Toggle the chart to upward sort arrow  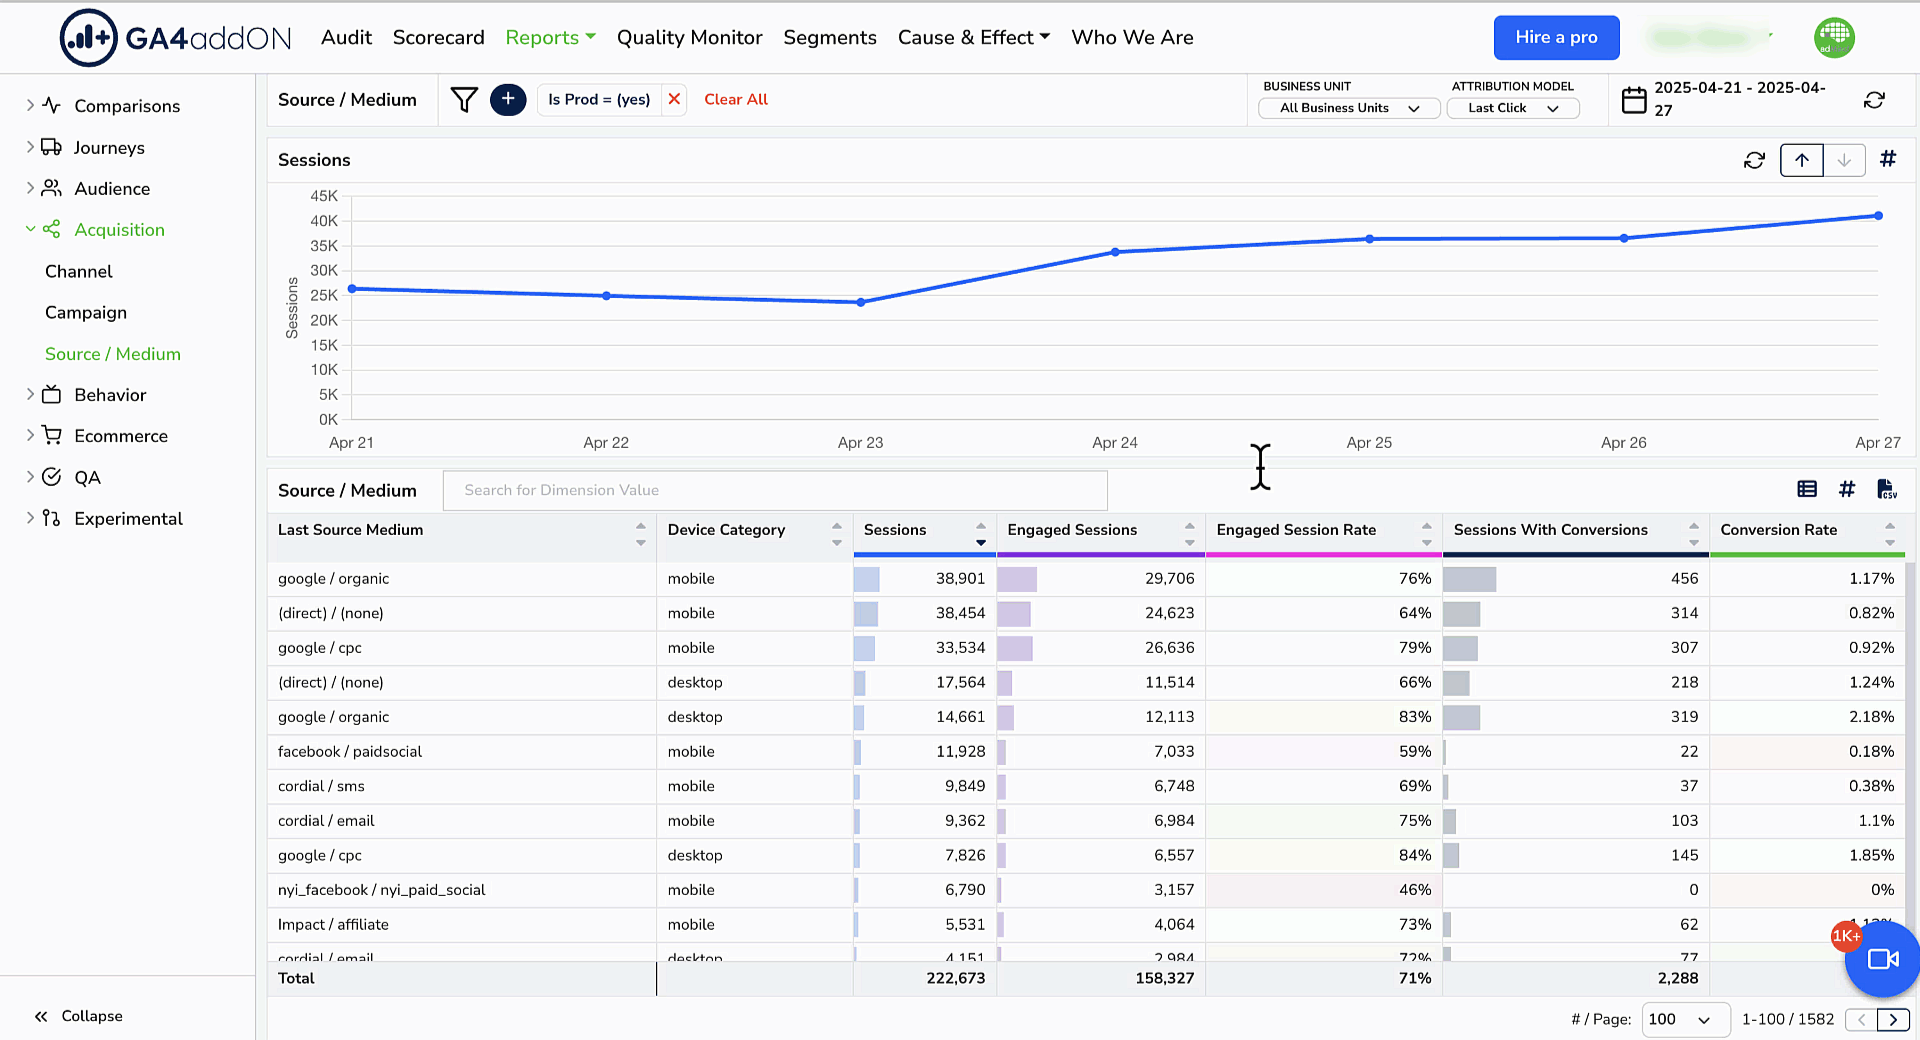tap(1801, 159)
